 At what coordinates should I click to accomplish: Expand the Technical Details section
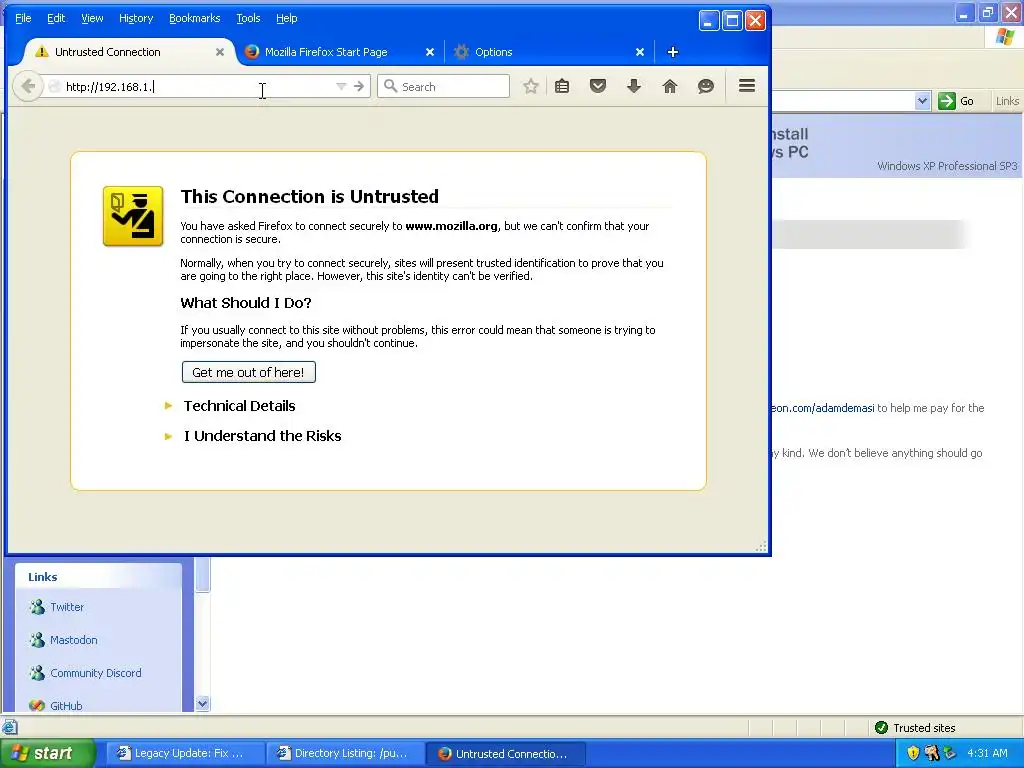point(239,406)
